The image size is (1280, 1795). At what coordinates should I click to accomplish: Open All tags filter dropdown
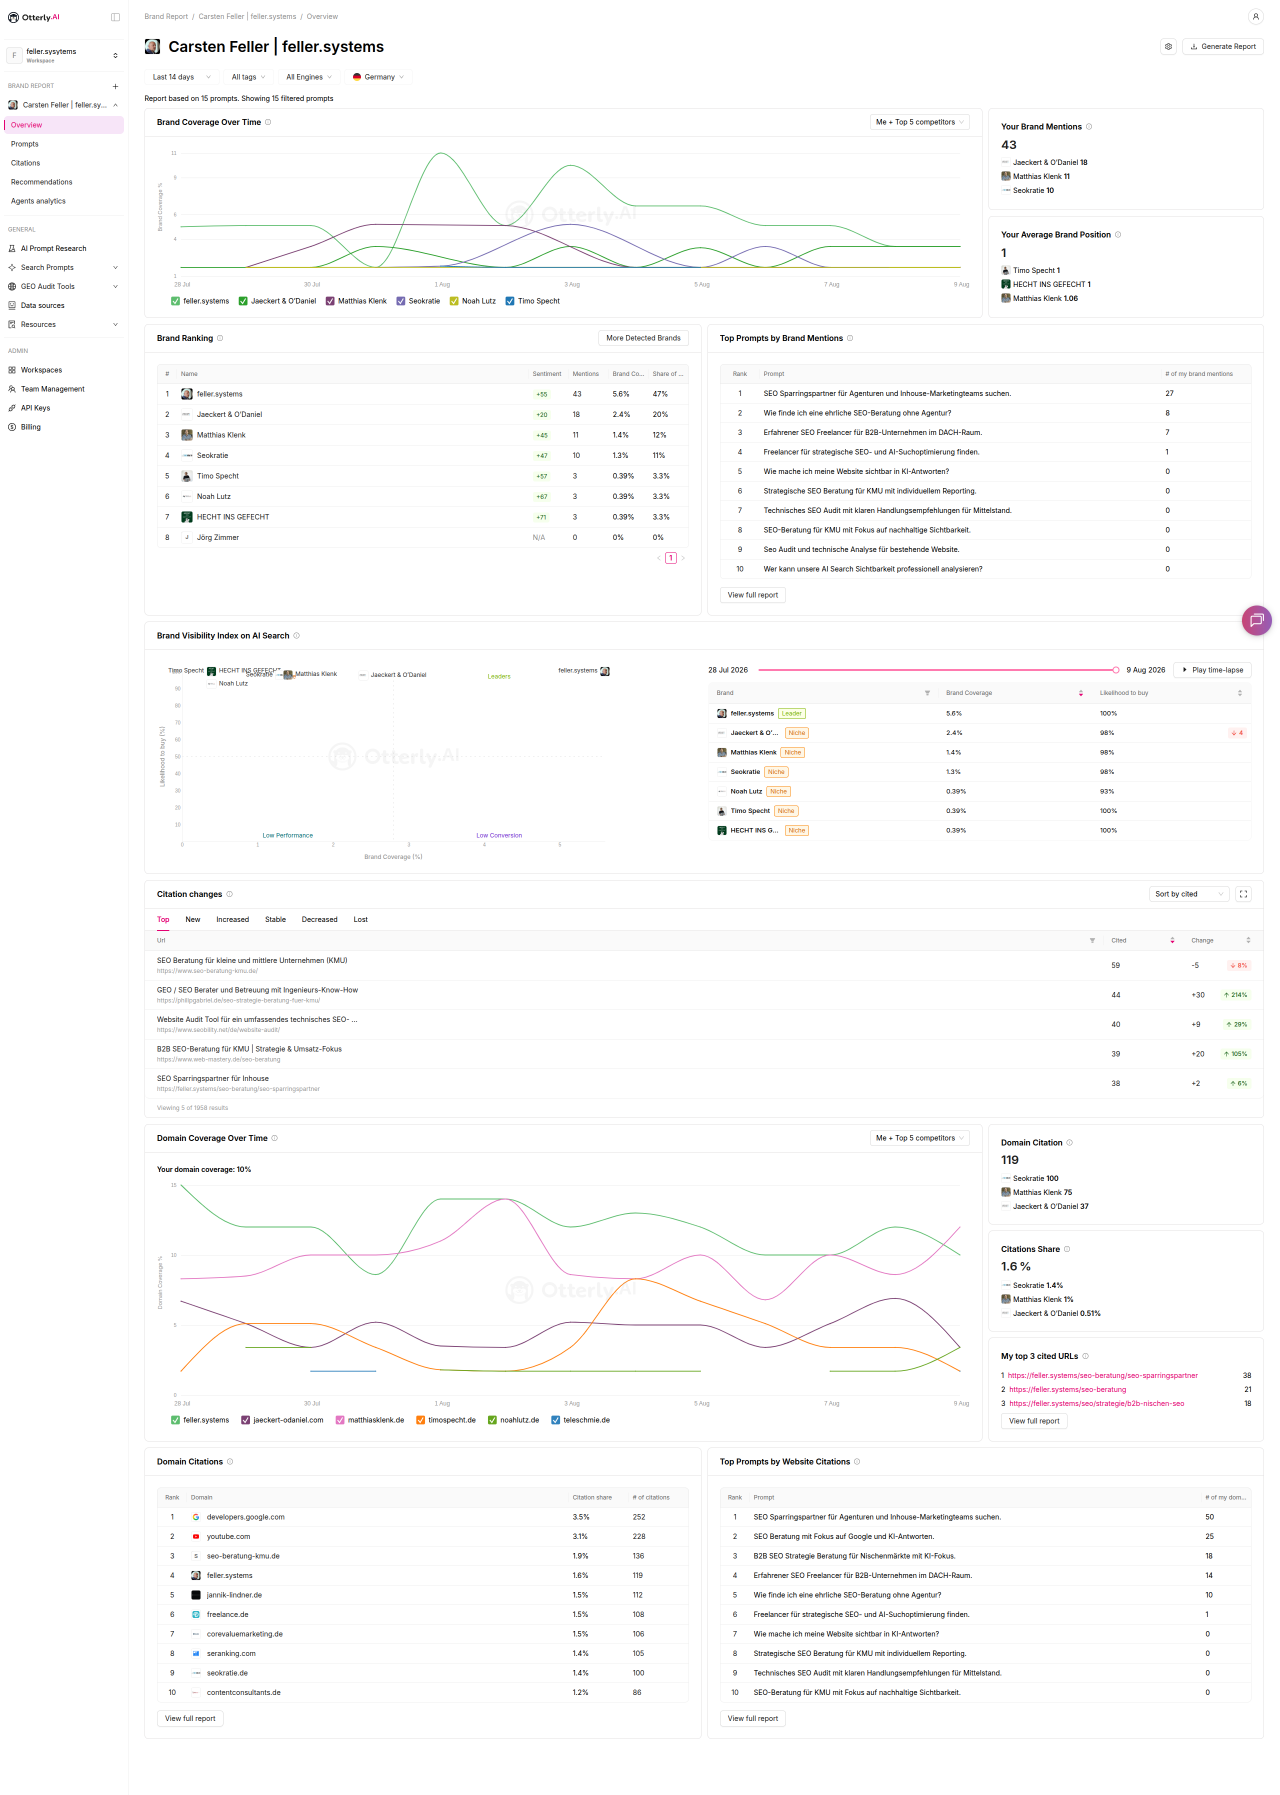point(248,77)
